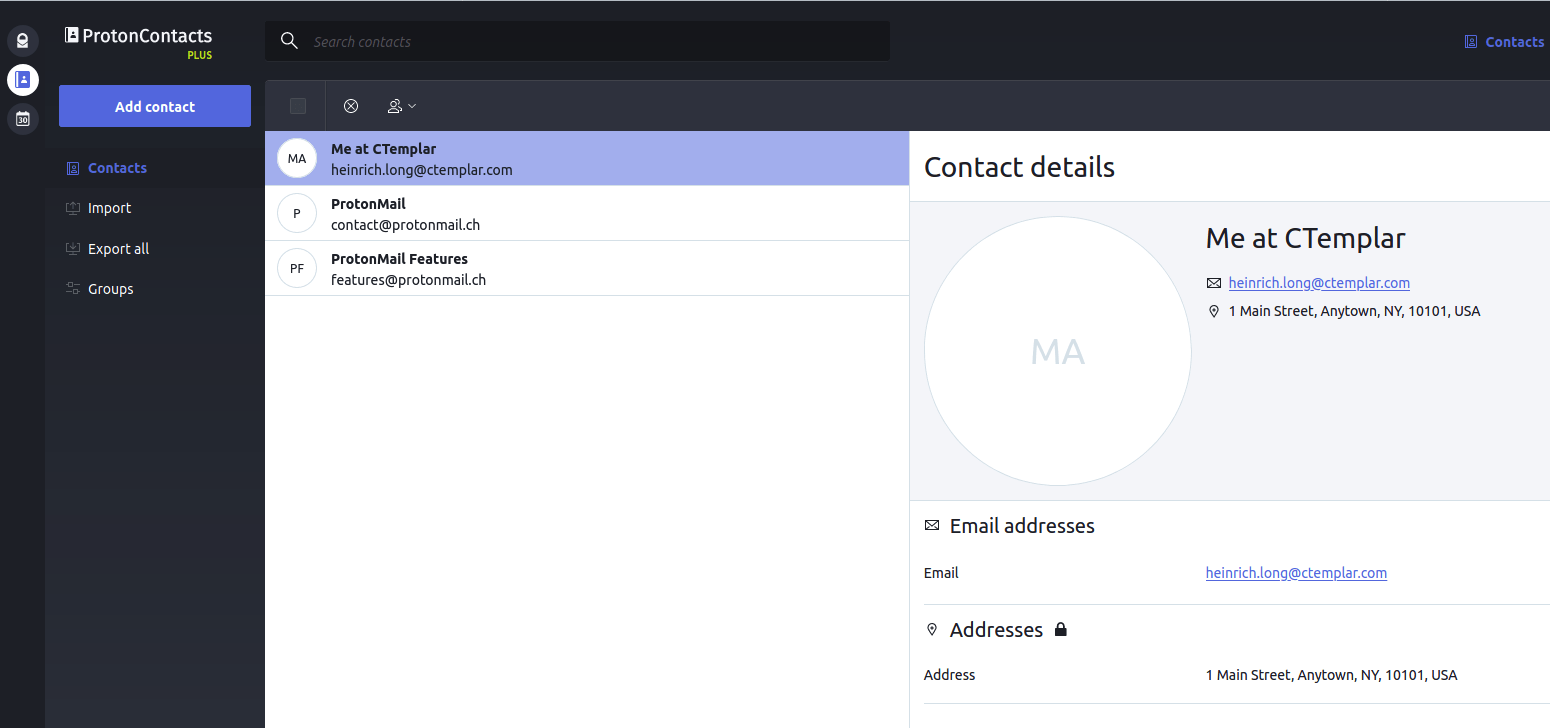Click the Search contacts field

pyautogui.click(x=577, y=41)
